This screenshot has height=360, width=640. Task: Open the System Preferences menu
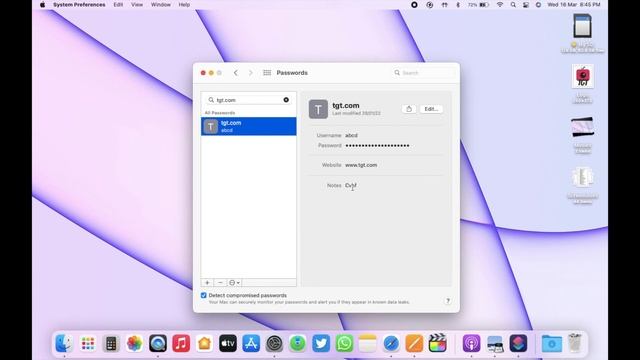pos(79,4)
